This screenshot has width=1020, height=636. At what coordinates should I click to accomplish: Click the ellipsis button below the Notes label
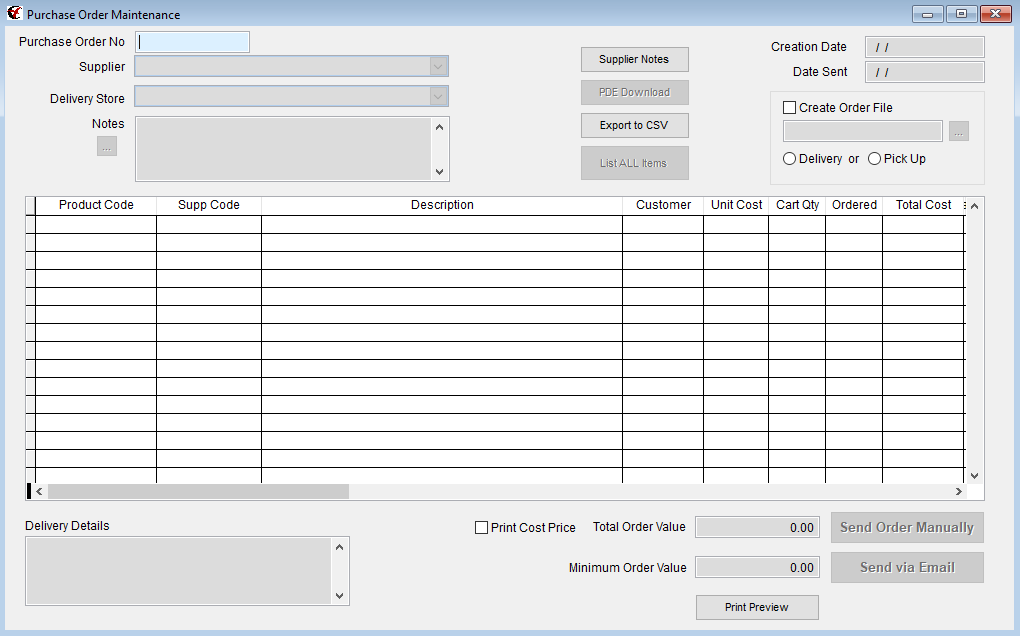(107, 146)
